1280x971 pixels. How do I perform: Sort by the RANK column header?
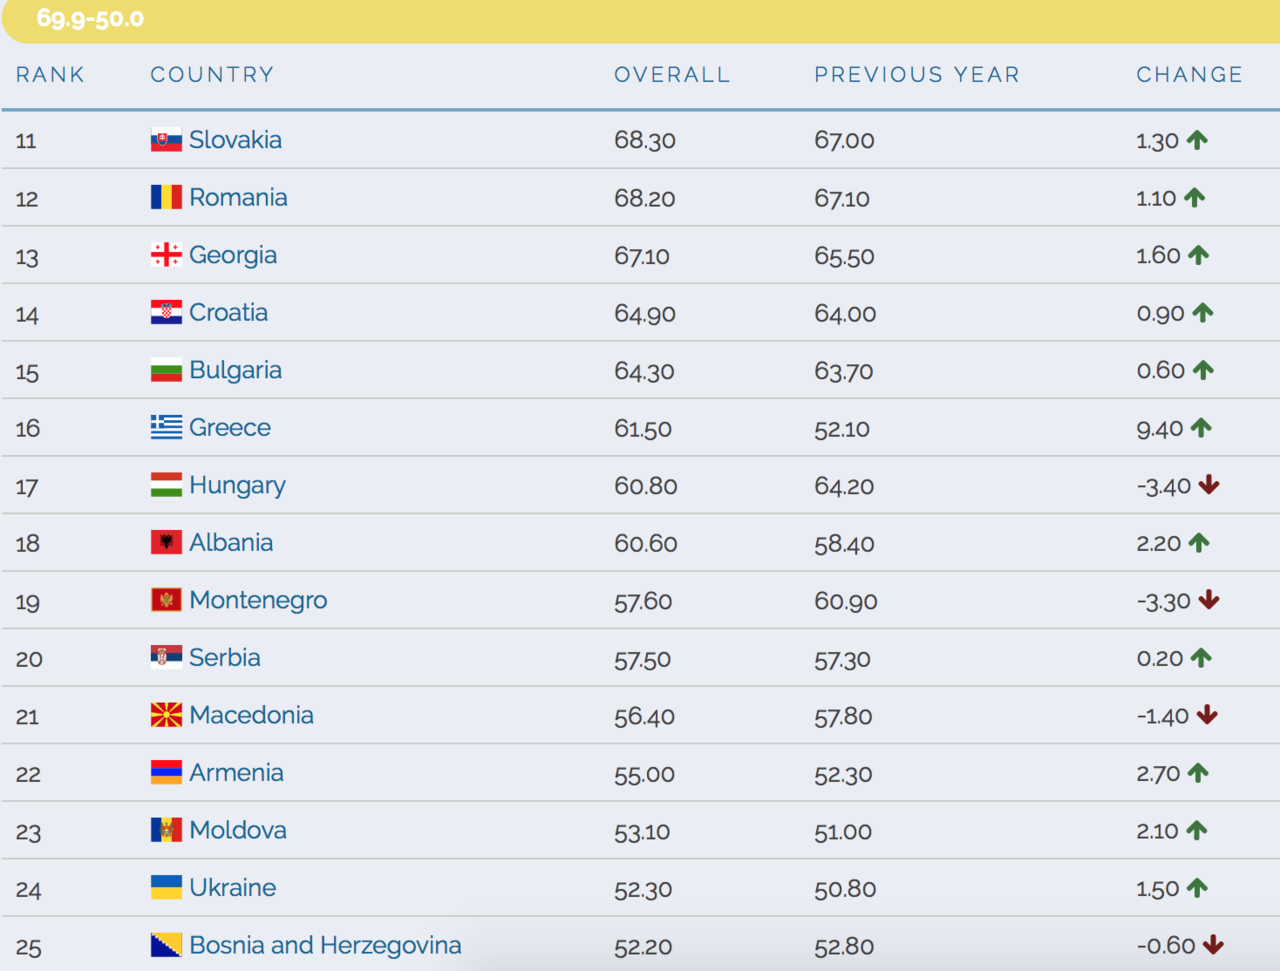50,74
